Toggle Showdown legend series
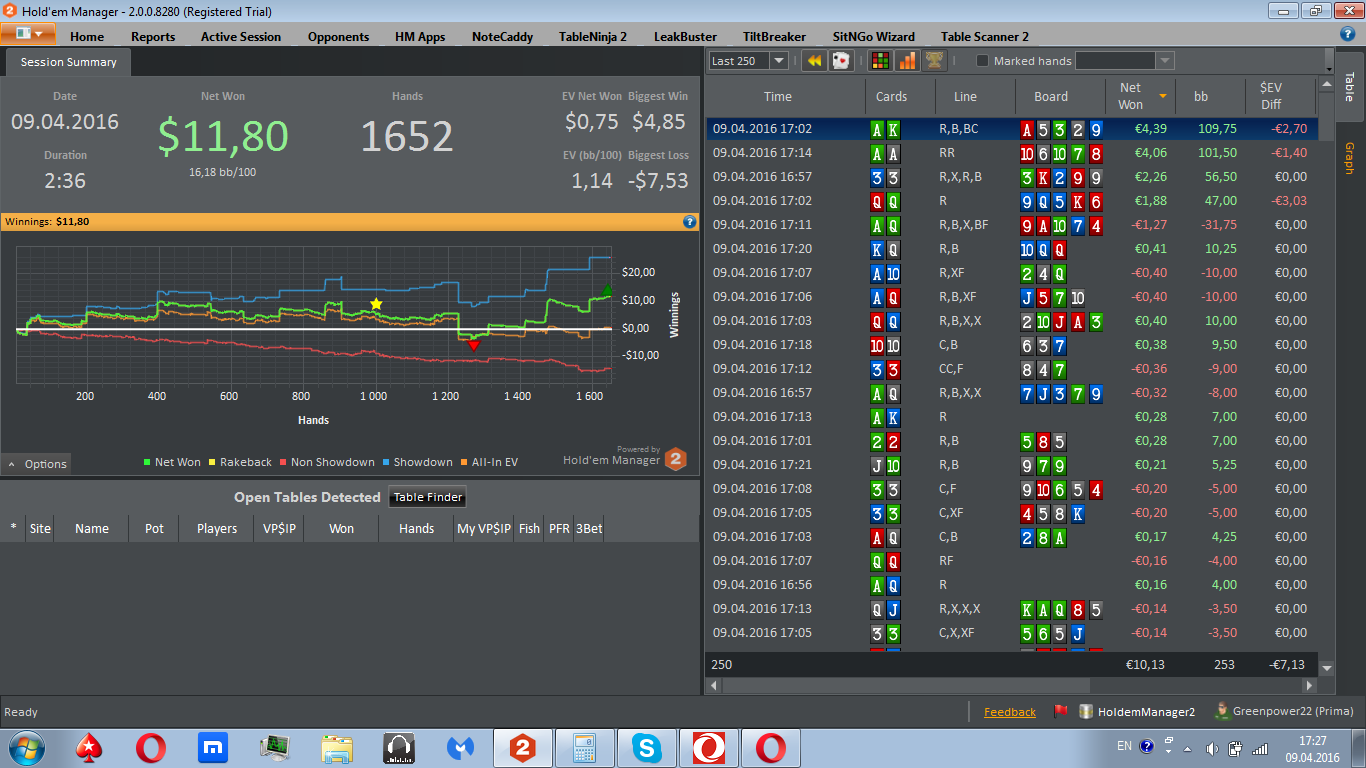Image resolution: width=1366 pixels, height=768 pixels. pyautogui.click(x=417, y=462)
